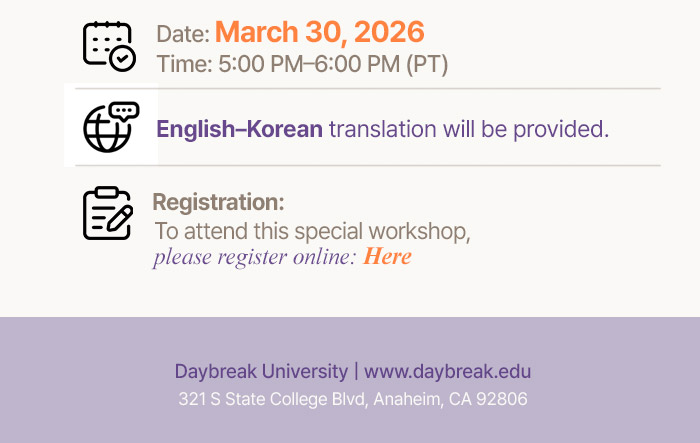
Task: Click the calendar icon with checkmark
Action: click(107, 44)
